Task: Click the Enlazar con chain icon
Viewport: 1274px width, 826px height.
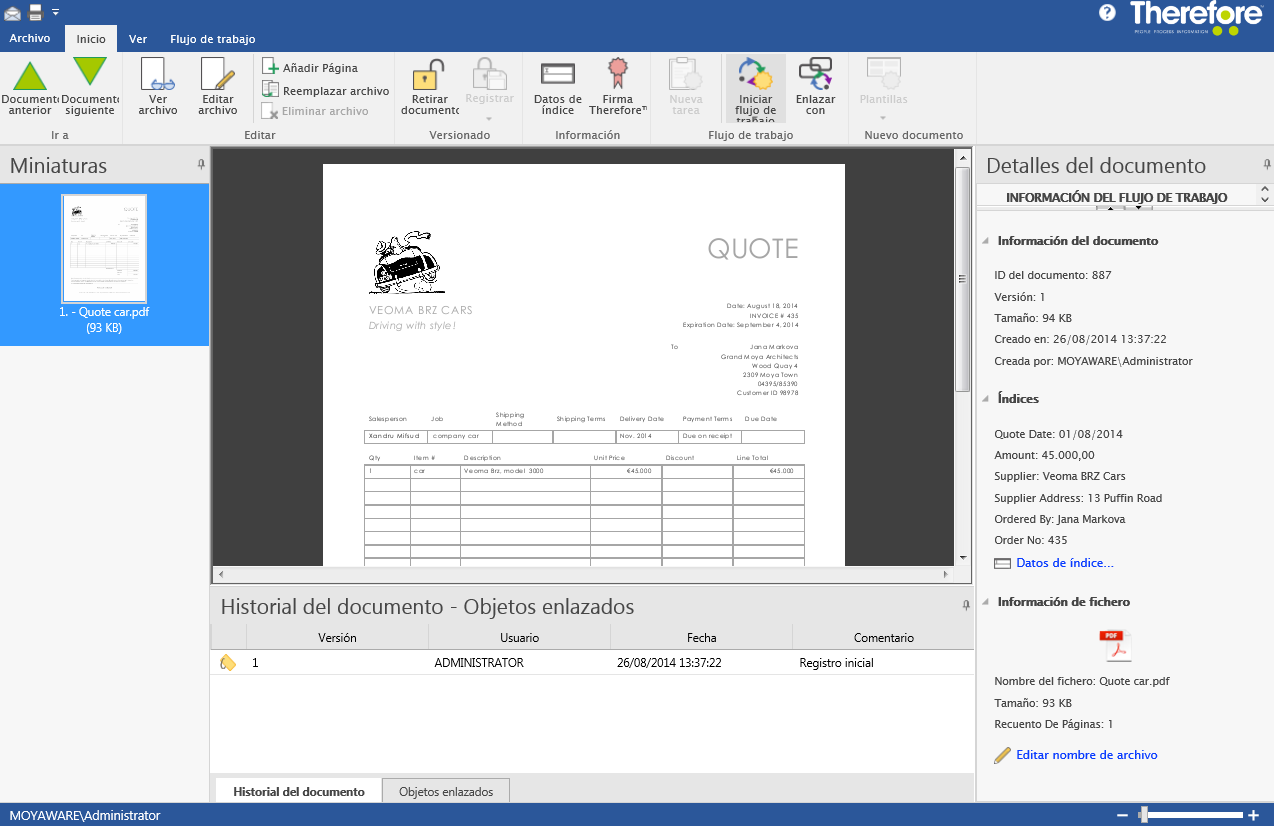Action: [816, 74]
